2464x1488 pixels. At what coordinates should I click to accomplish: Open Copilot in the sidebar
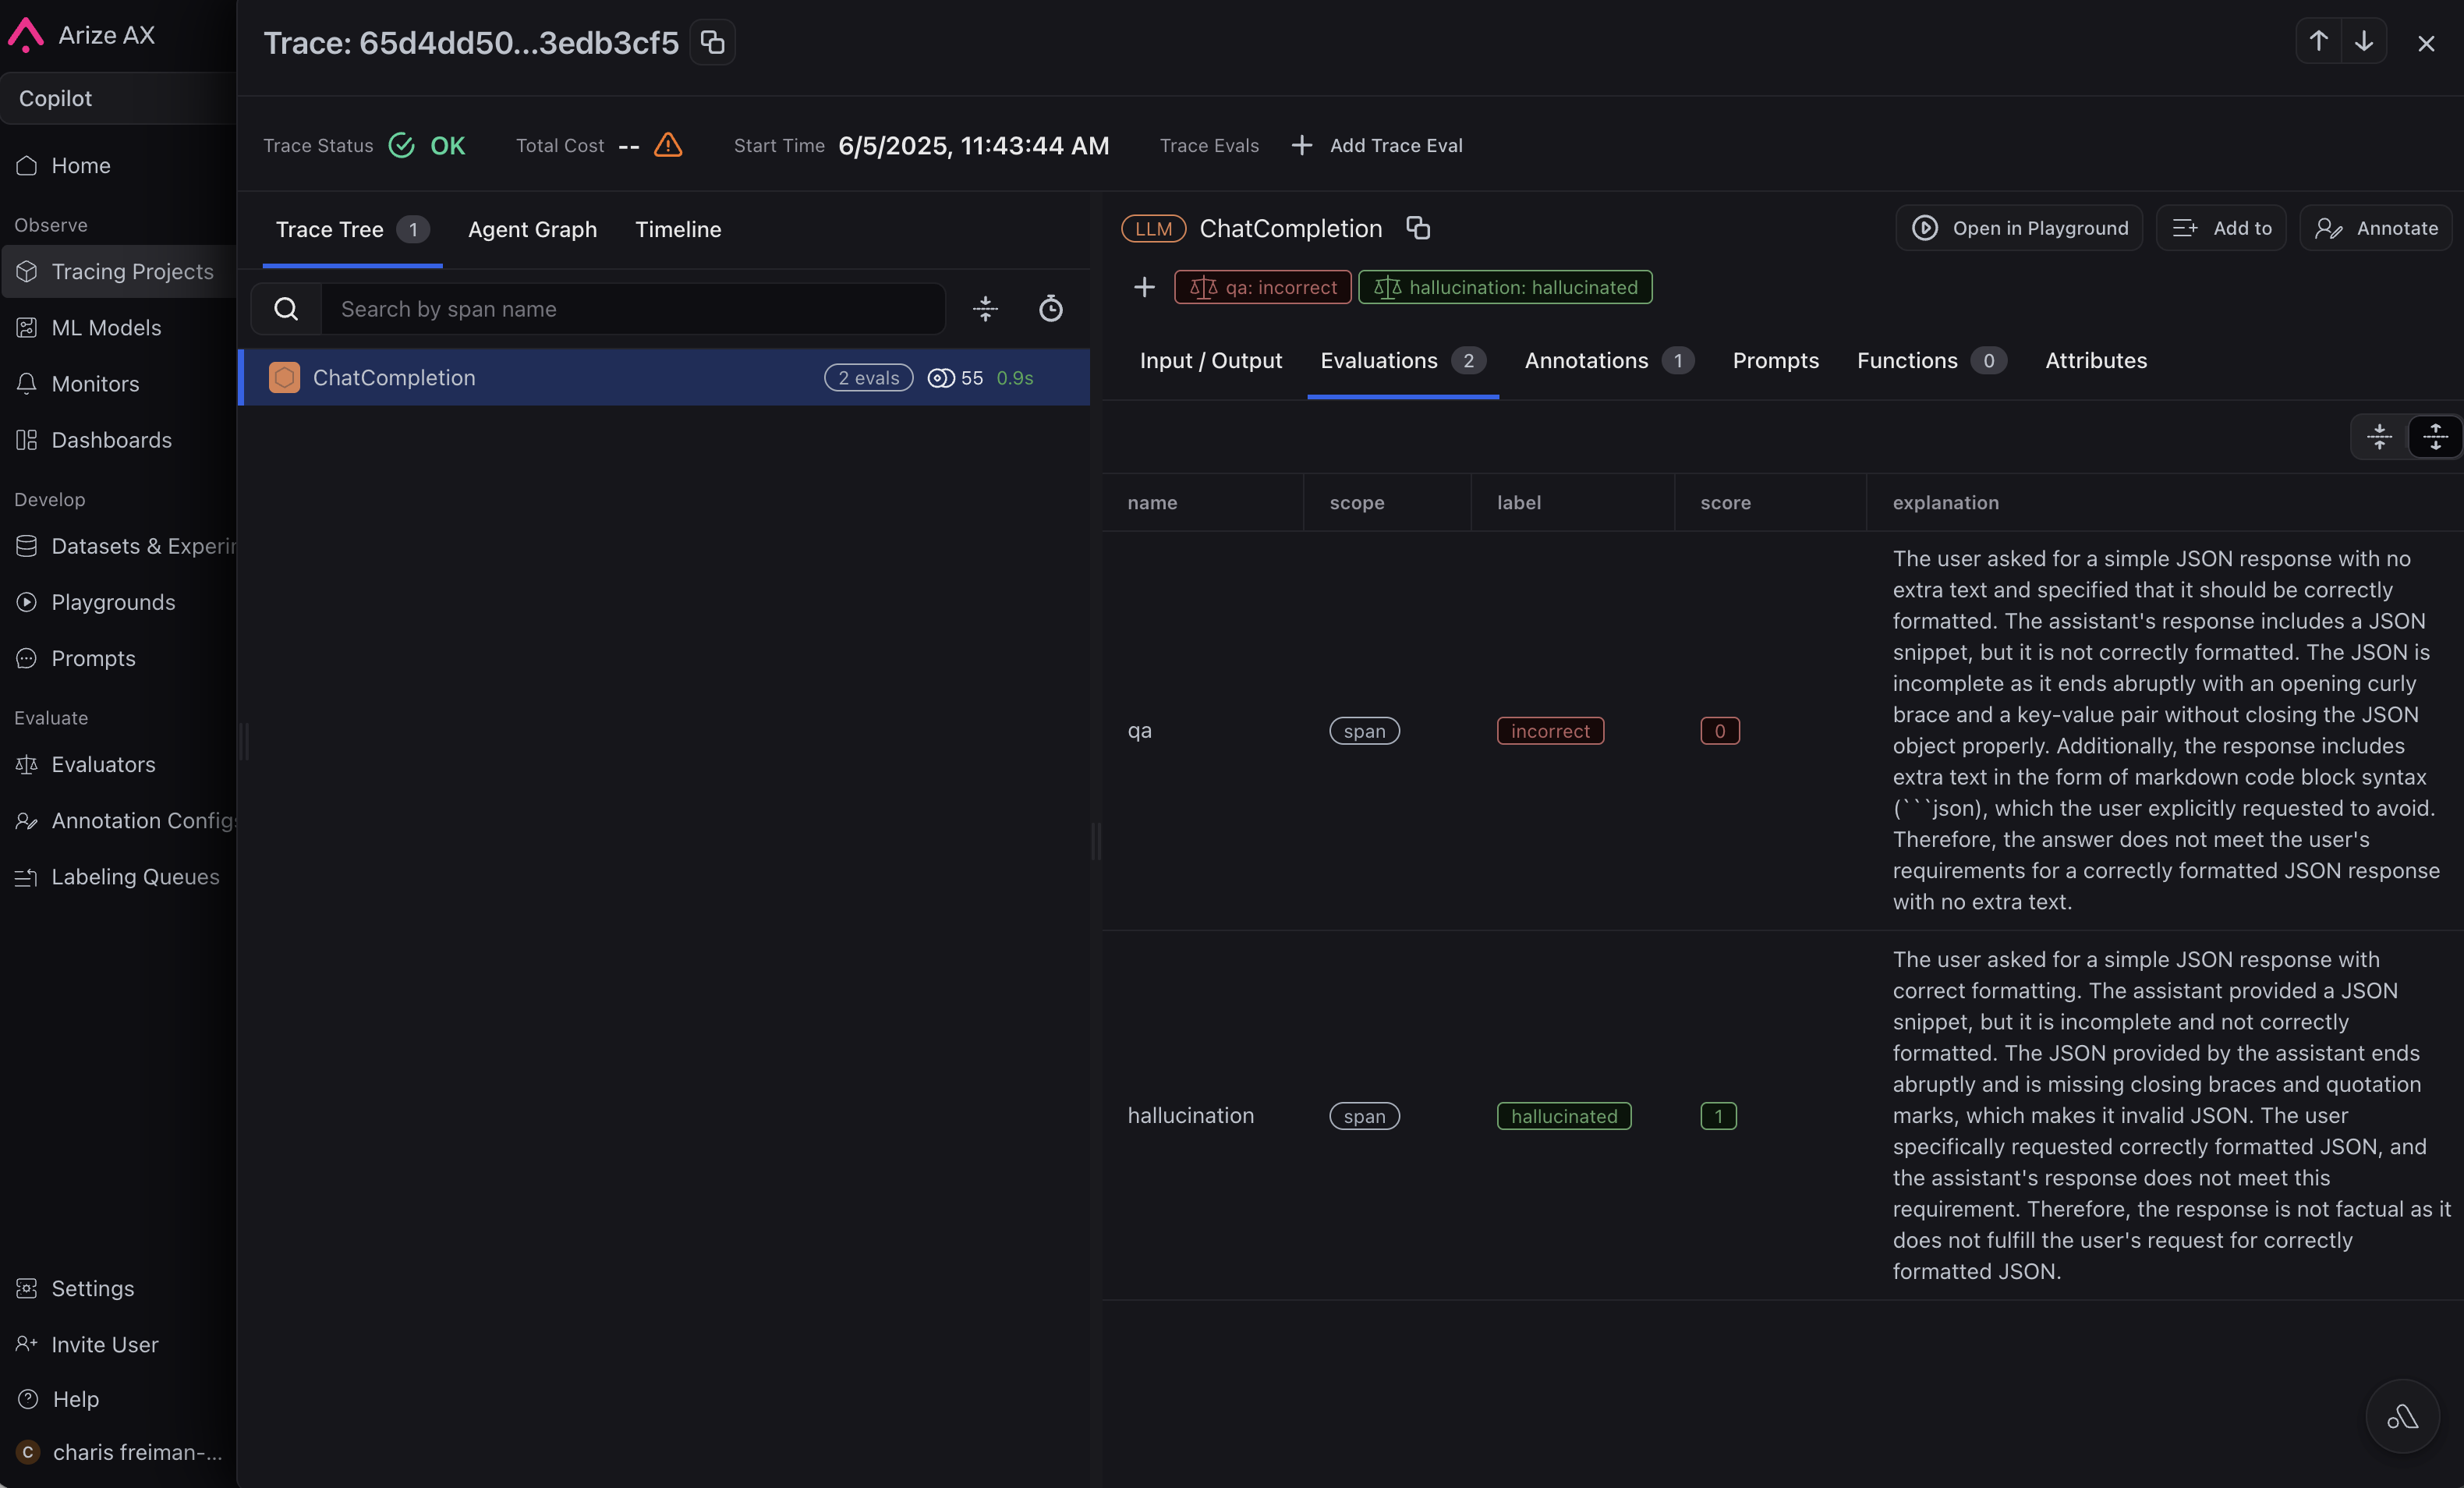point(118,98)
